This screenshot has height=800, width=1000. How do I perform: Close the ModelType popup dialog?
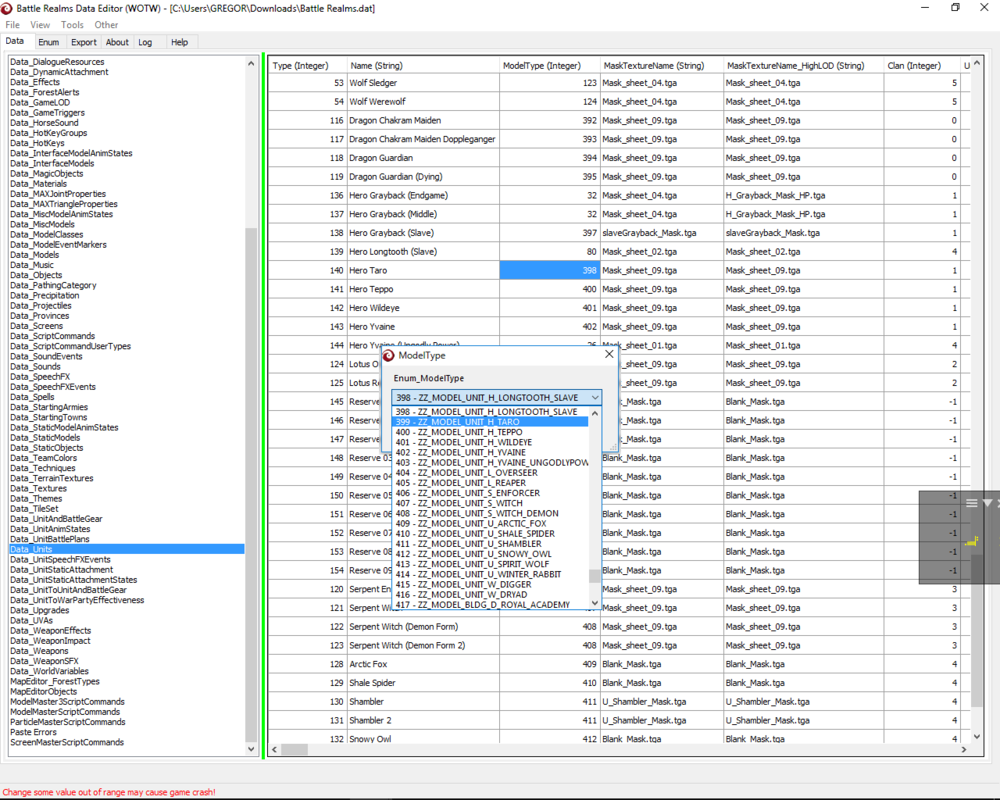tap(609, 354)
